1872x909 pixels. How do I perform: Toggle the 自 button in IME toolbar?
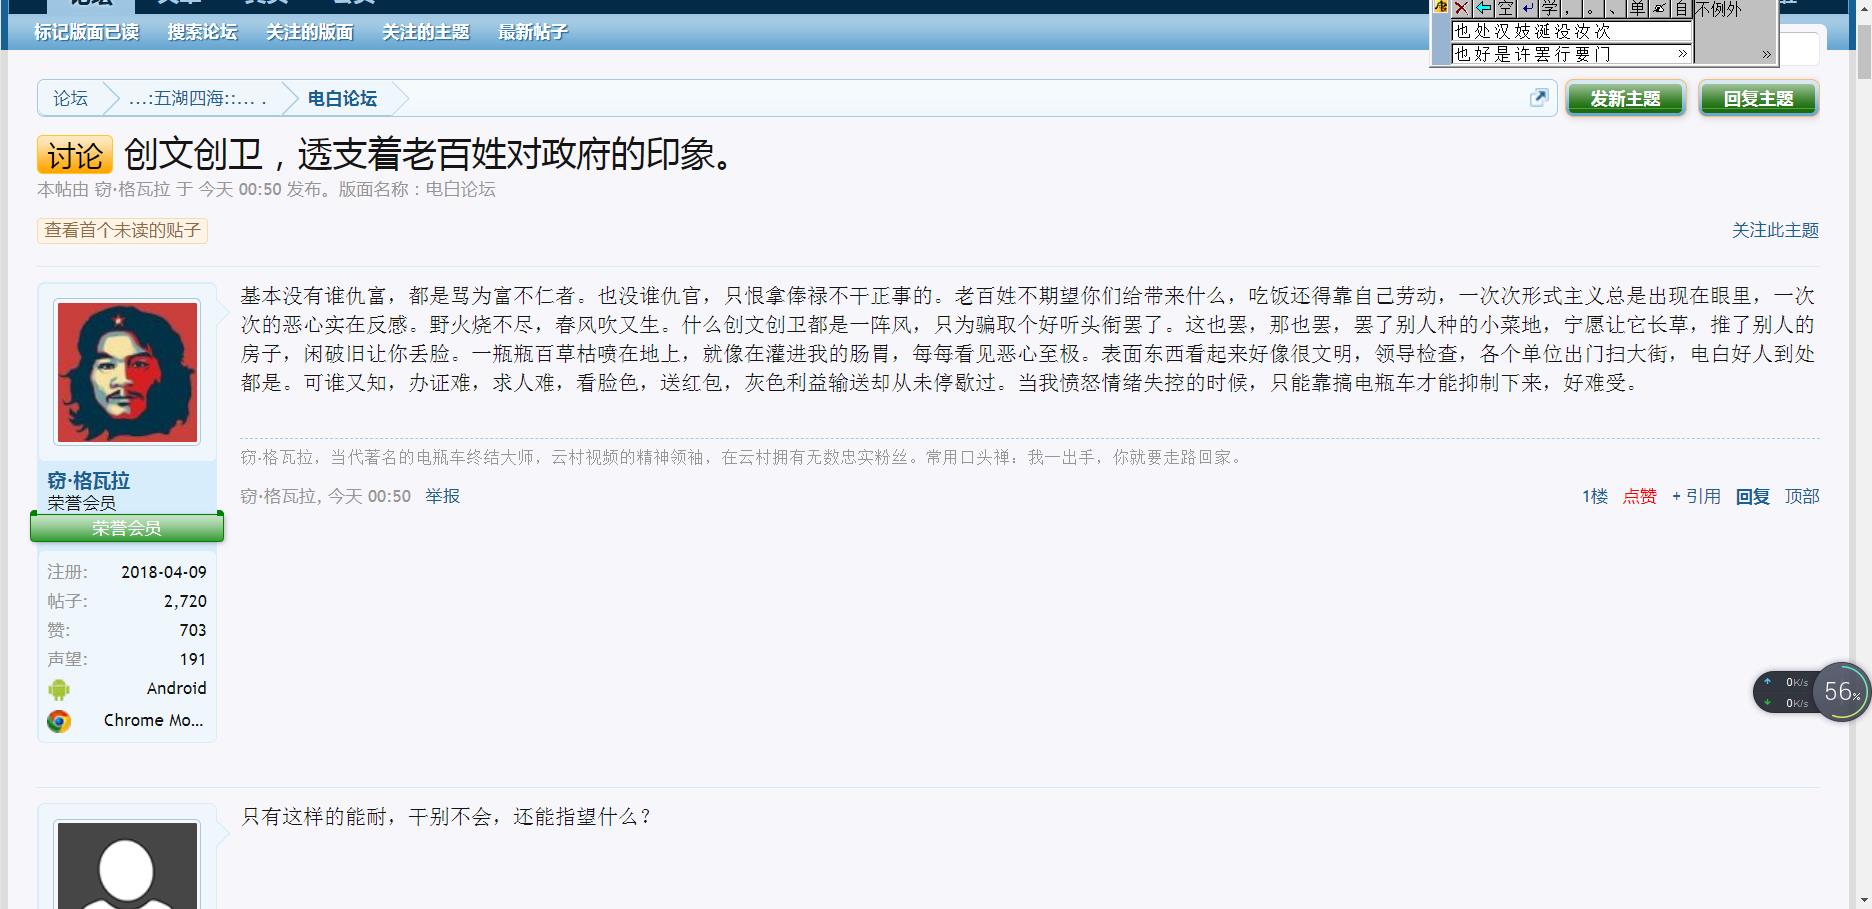pos(1681,8)
